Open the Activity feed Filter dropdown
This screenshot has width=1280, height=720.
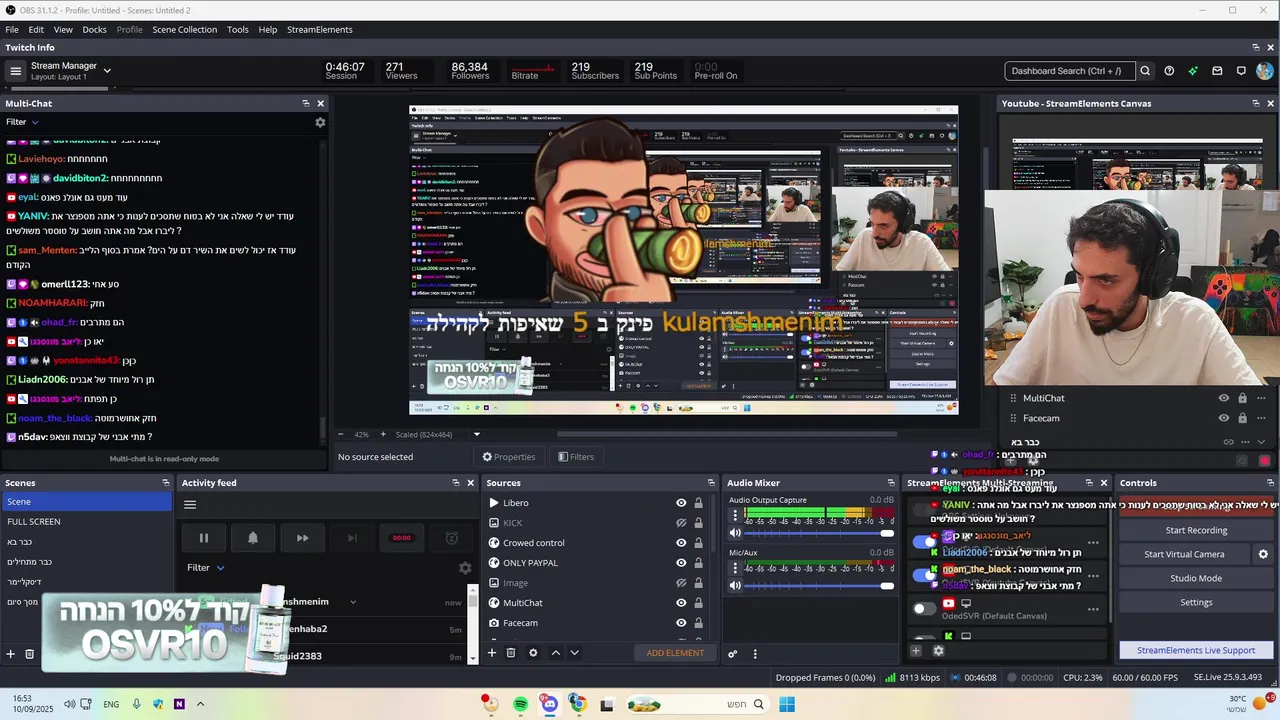pyautogui.click(x=206, y=568)
